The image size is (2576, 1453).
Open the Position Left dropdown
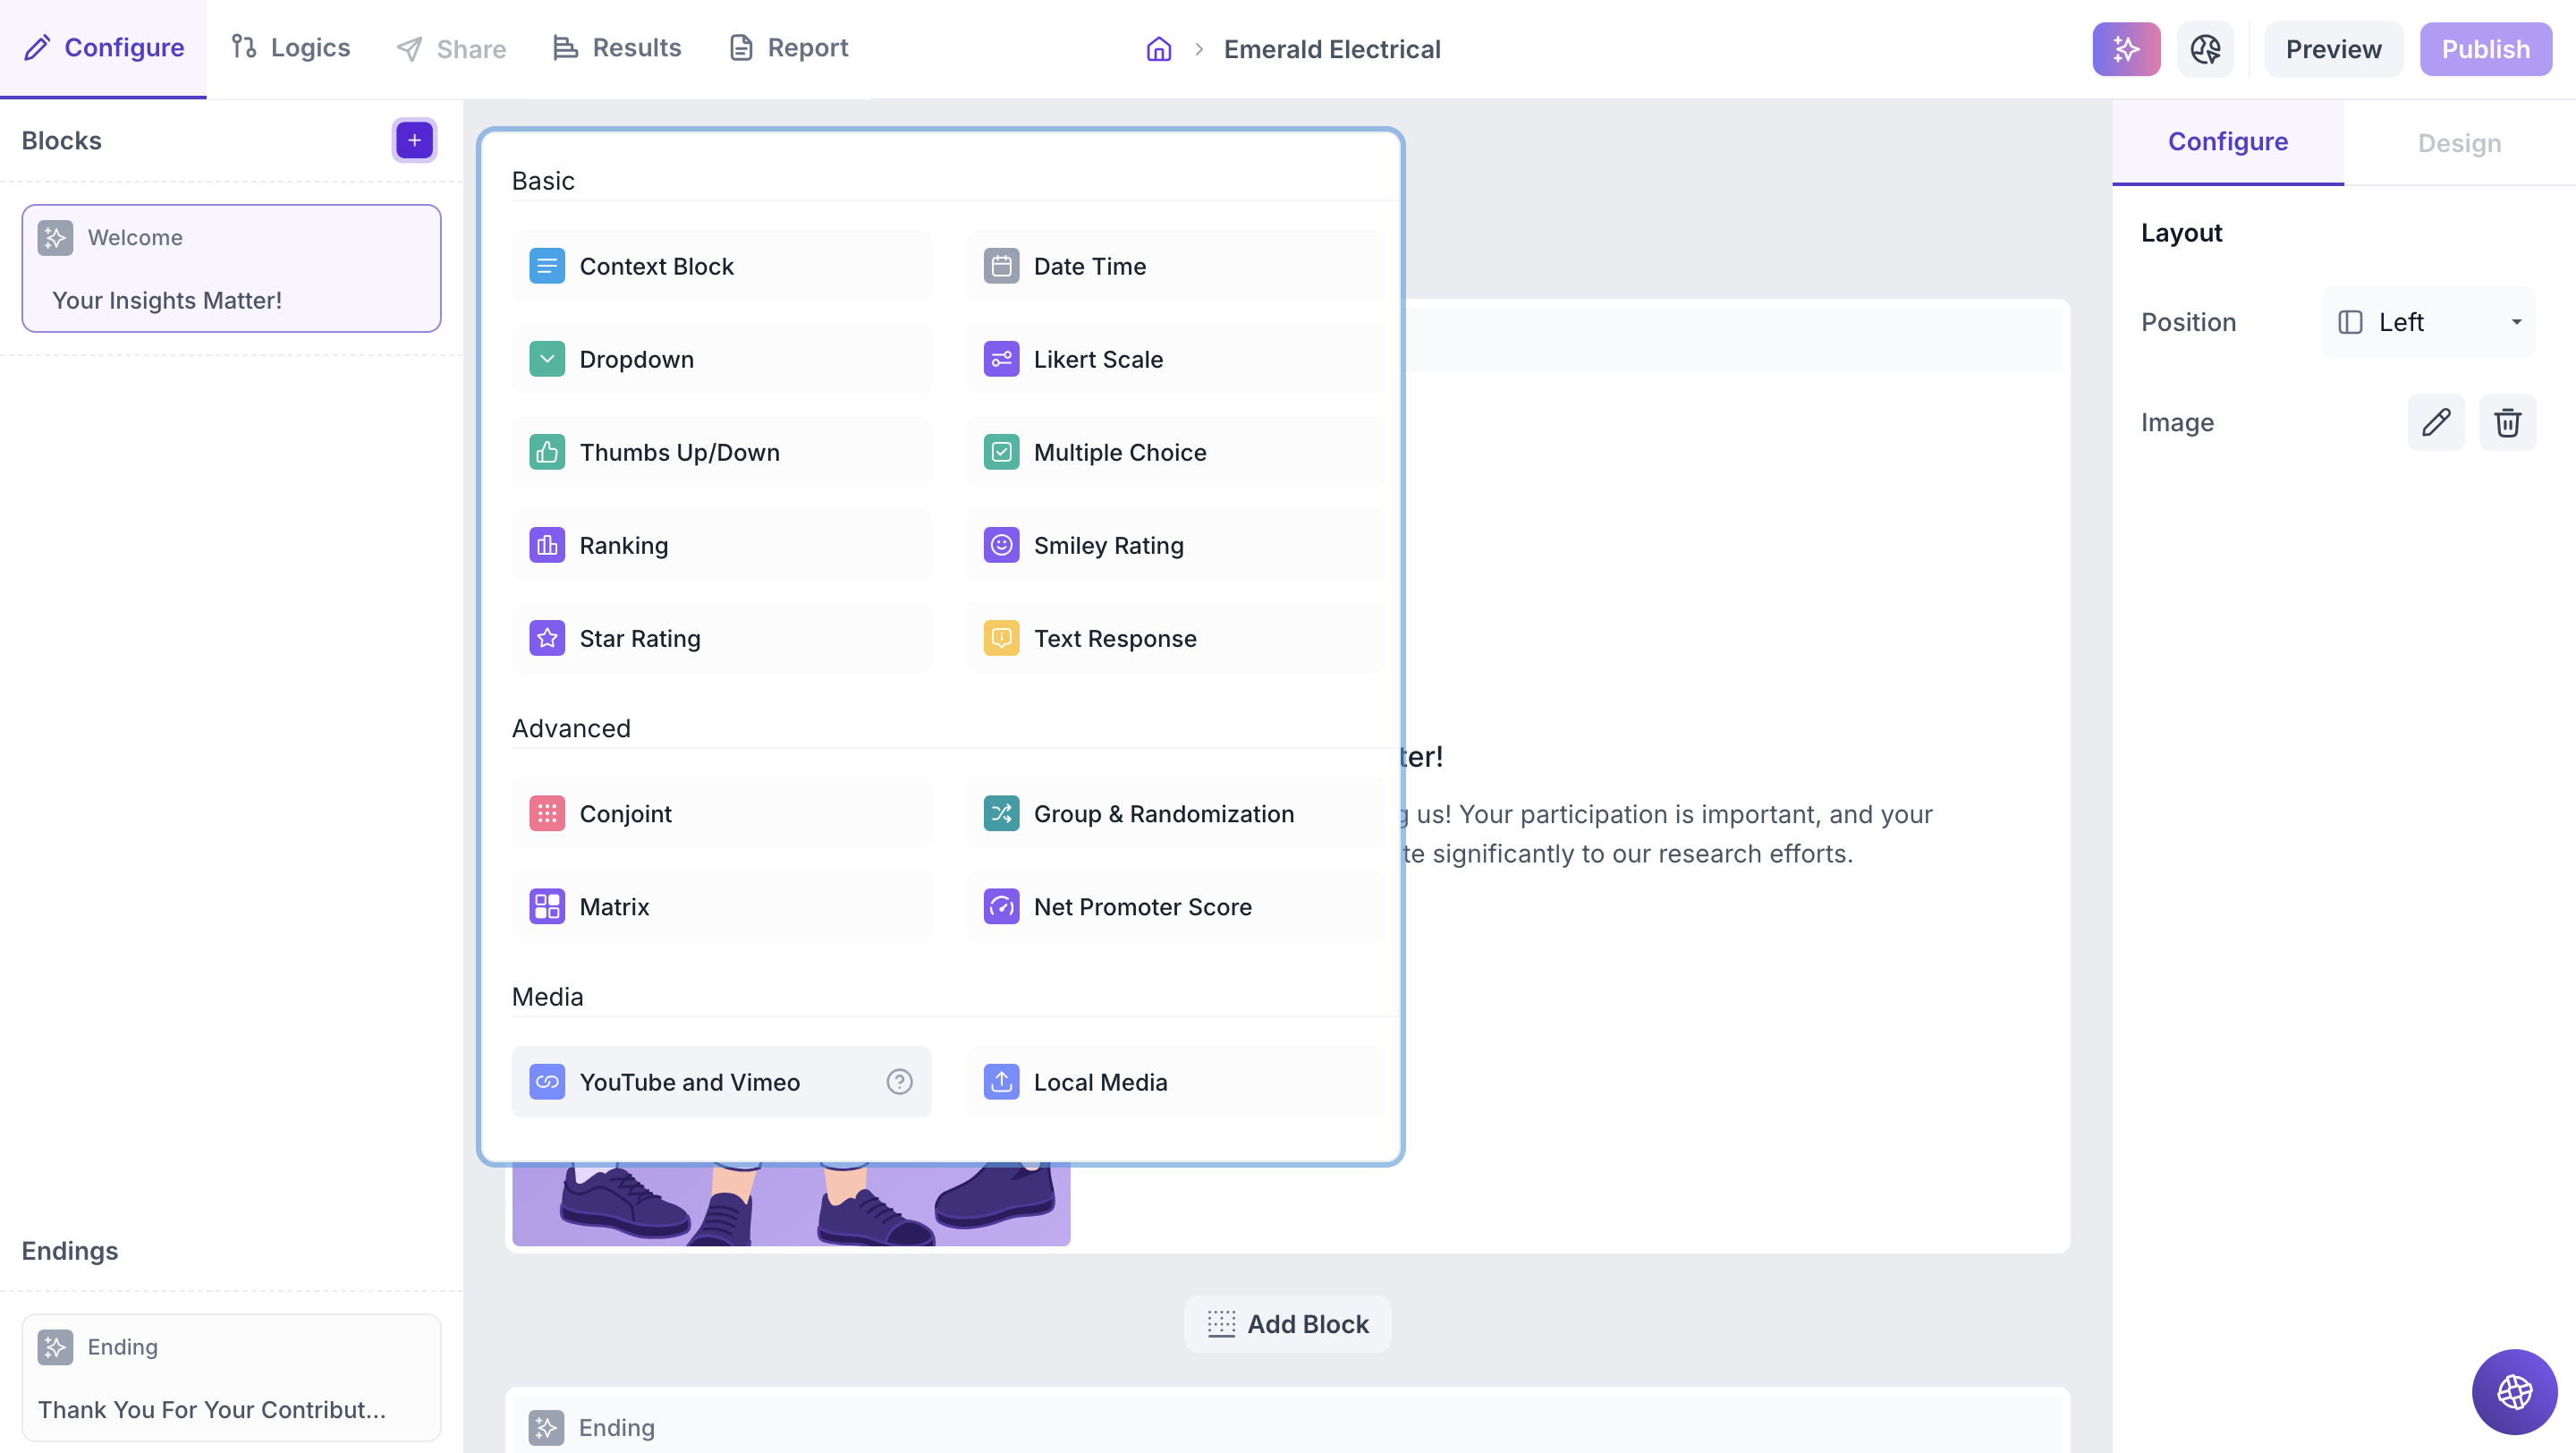(x=2428, y=322)
